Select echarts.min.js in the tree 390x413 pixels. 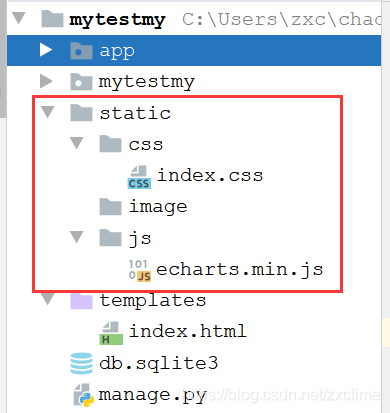pyautogui.click(x=240, y=270)
